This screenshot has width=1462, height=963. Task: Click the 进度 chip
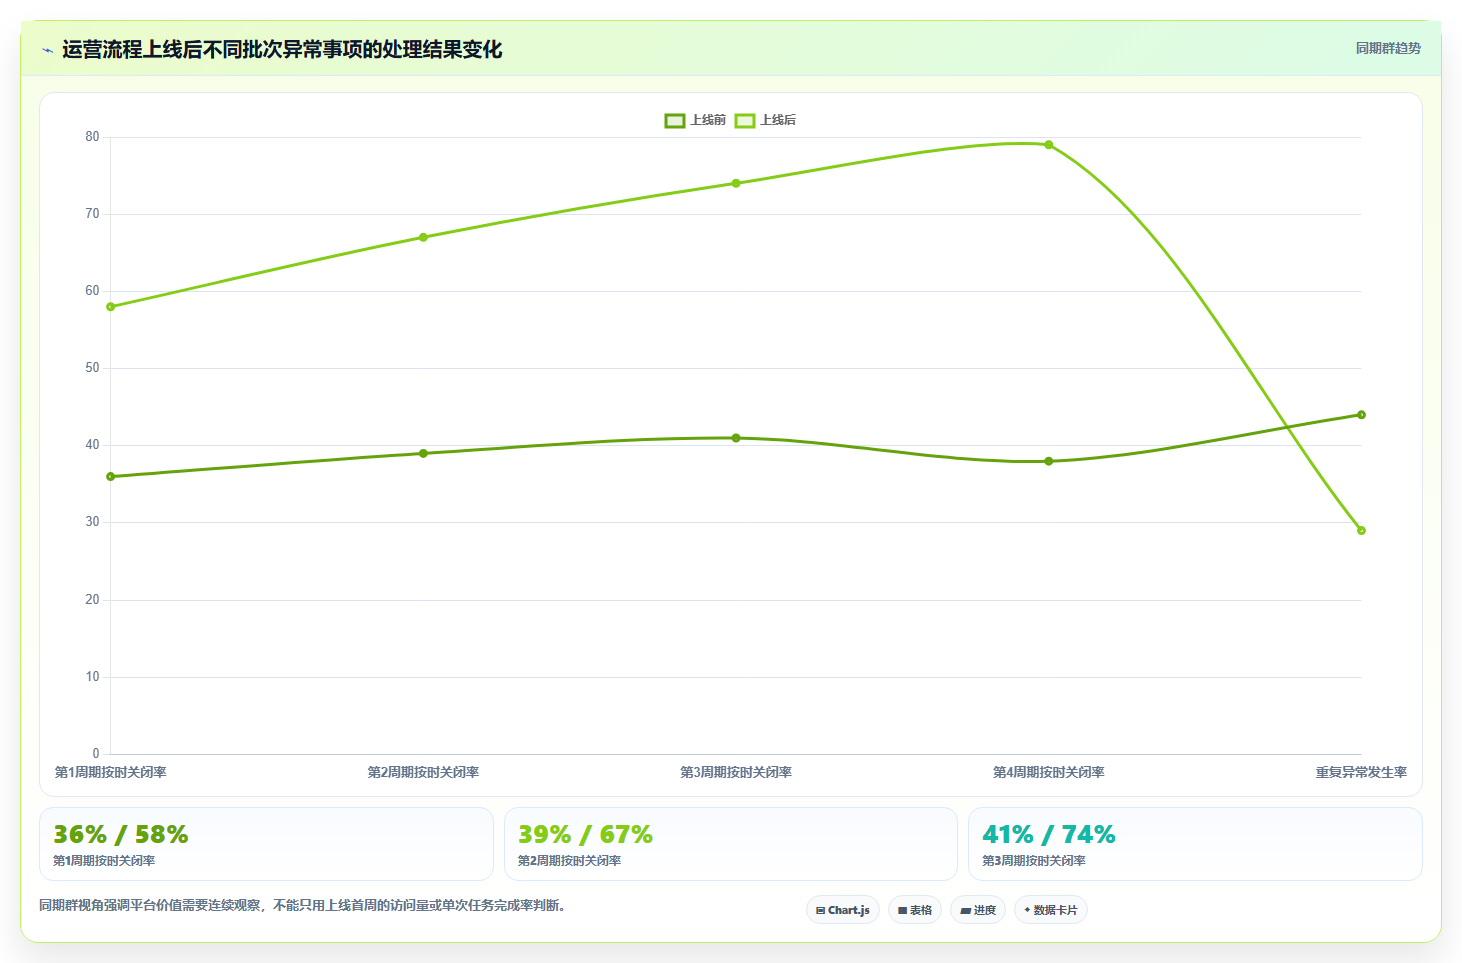978,910
